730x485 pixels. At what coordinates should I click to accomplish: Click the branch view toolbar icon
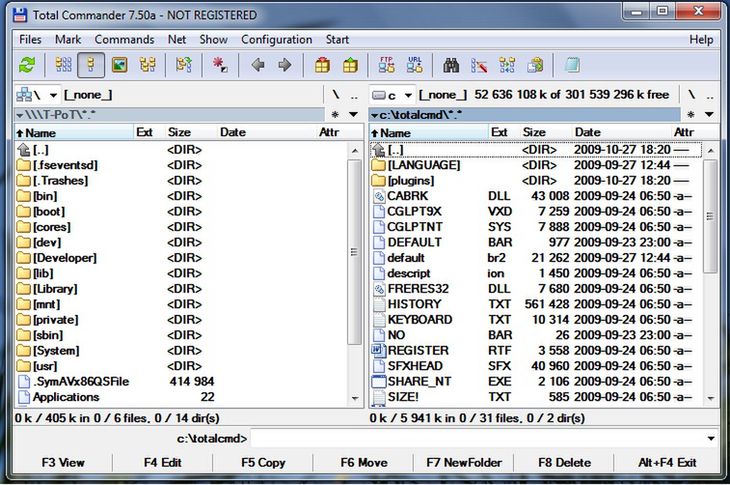184,65
